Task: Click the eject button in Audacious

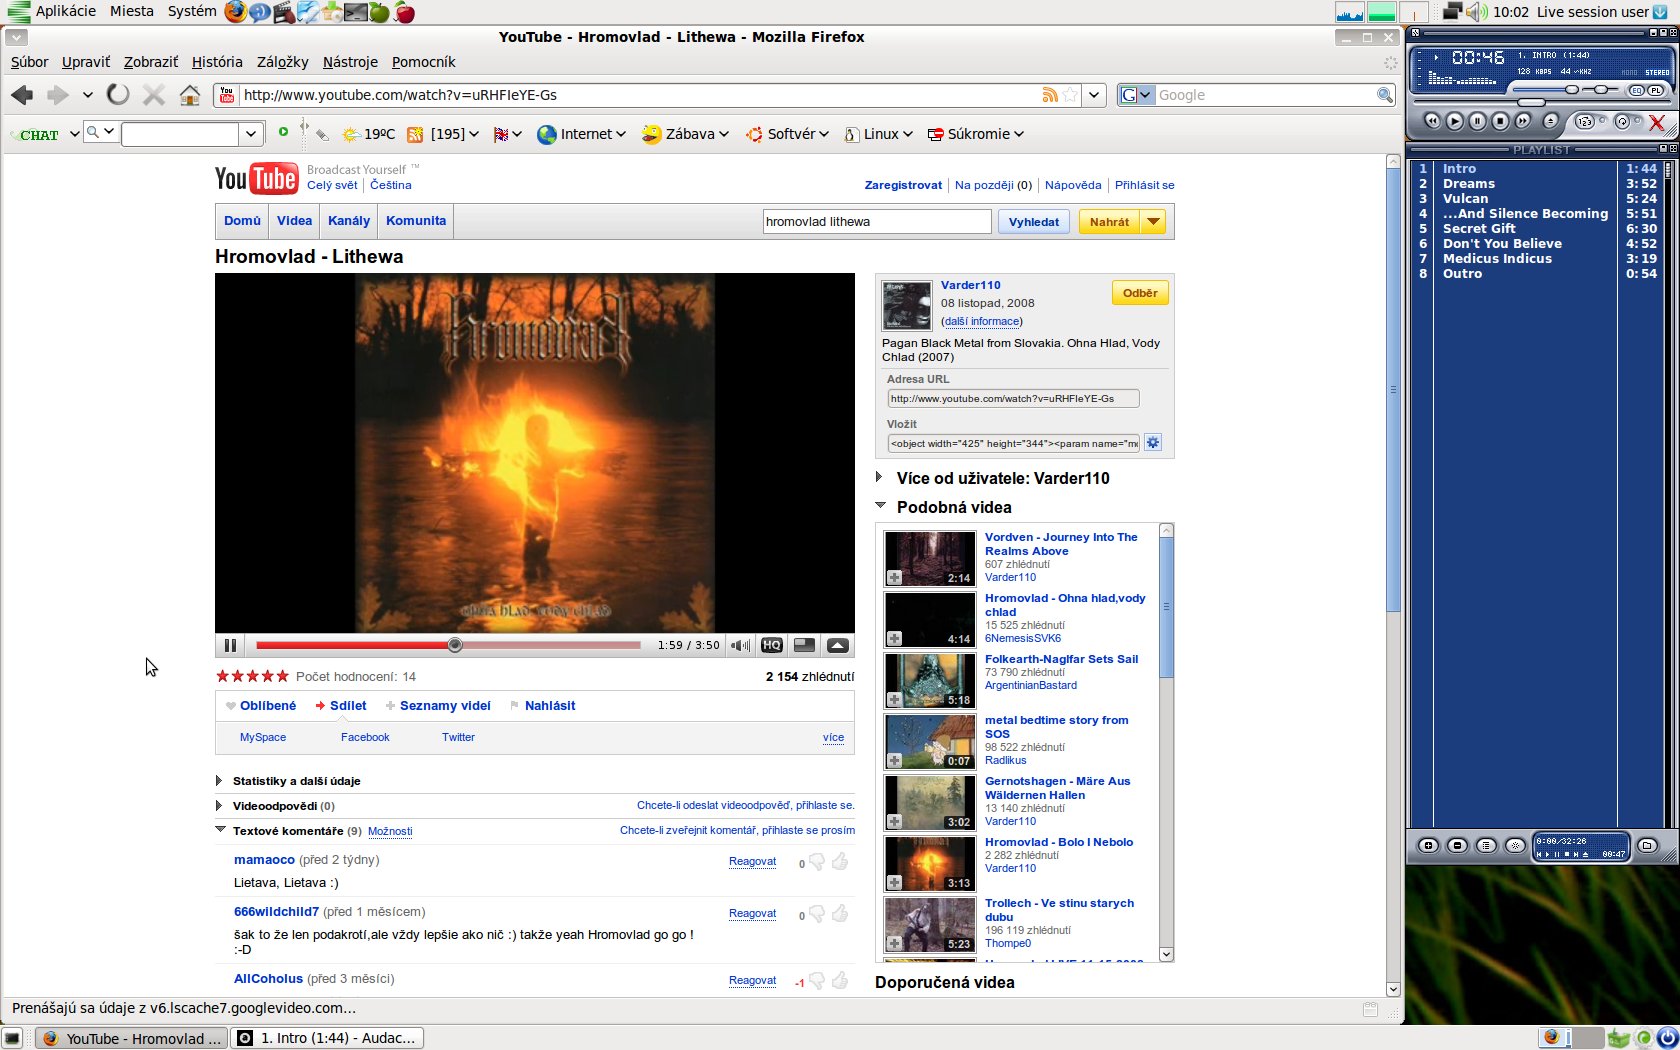Action: 1550,121
